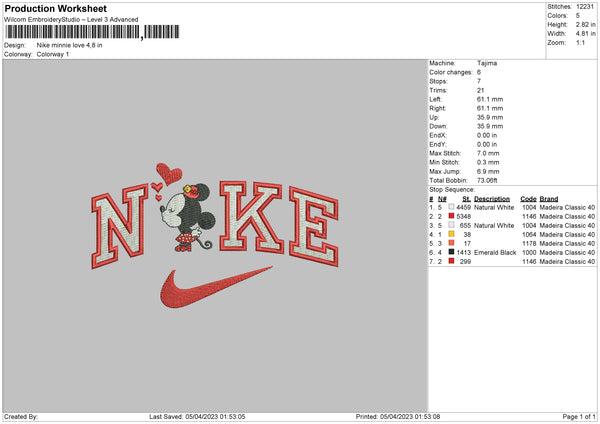600x424 pixels.
Task: Click the white swatch in stop row 3
Action: [452, 225]
